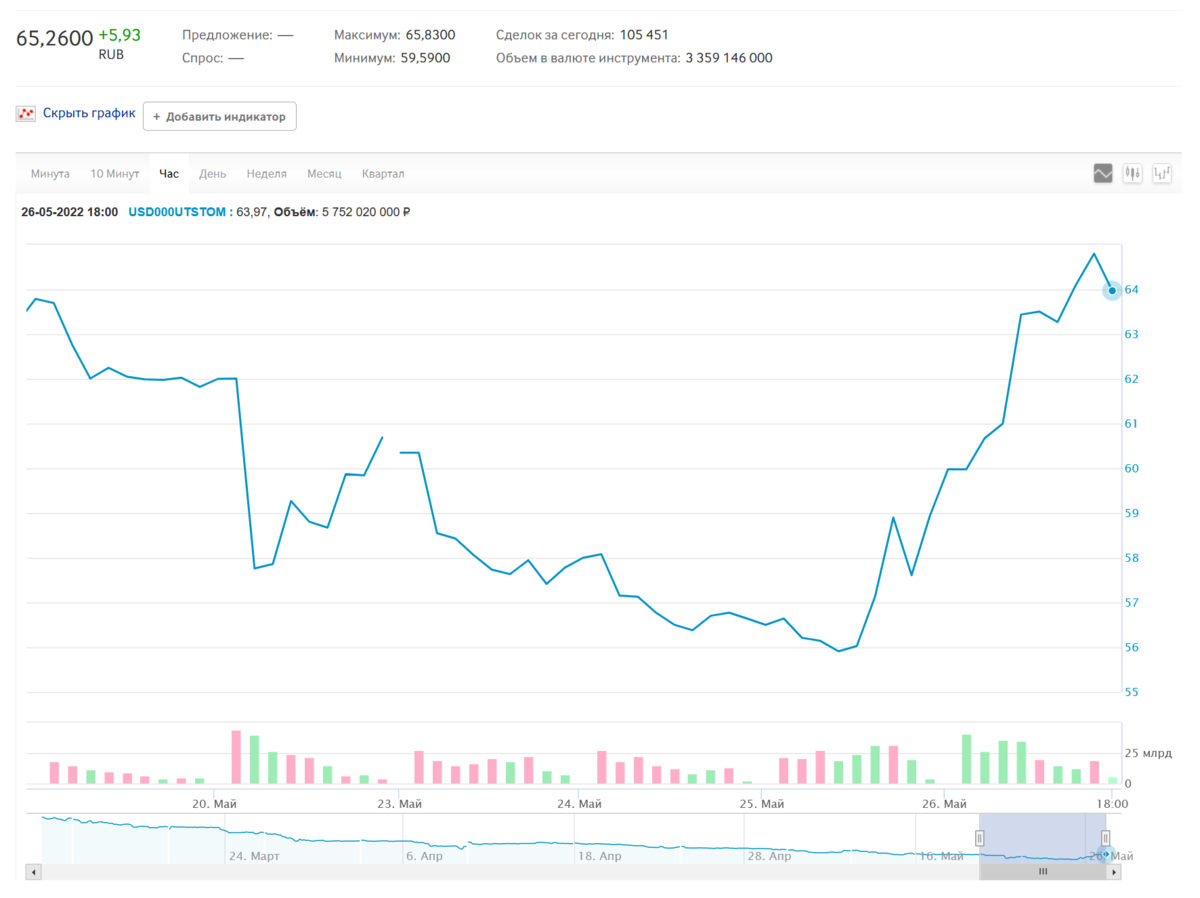Viewport: 1200px width, 898px height.
Task: Click the 64 price axis label
Action: coord(1132,290)
